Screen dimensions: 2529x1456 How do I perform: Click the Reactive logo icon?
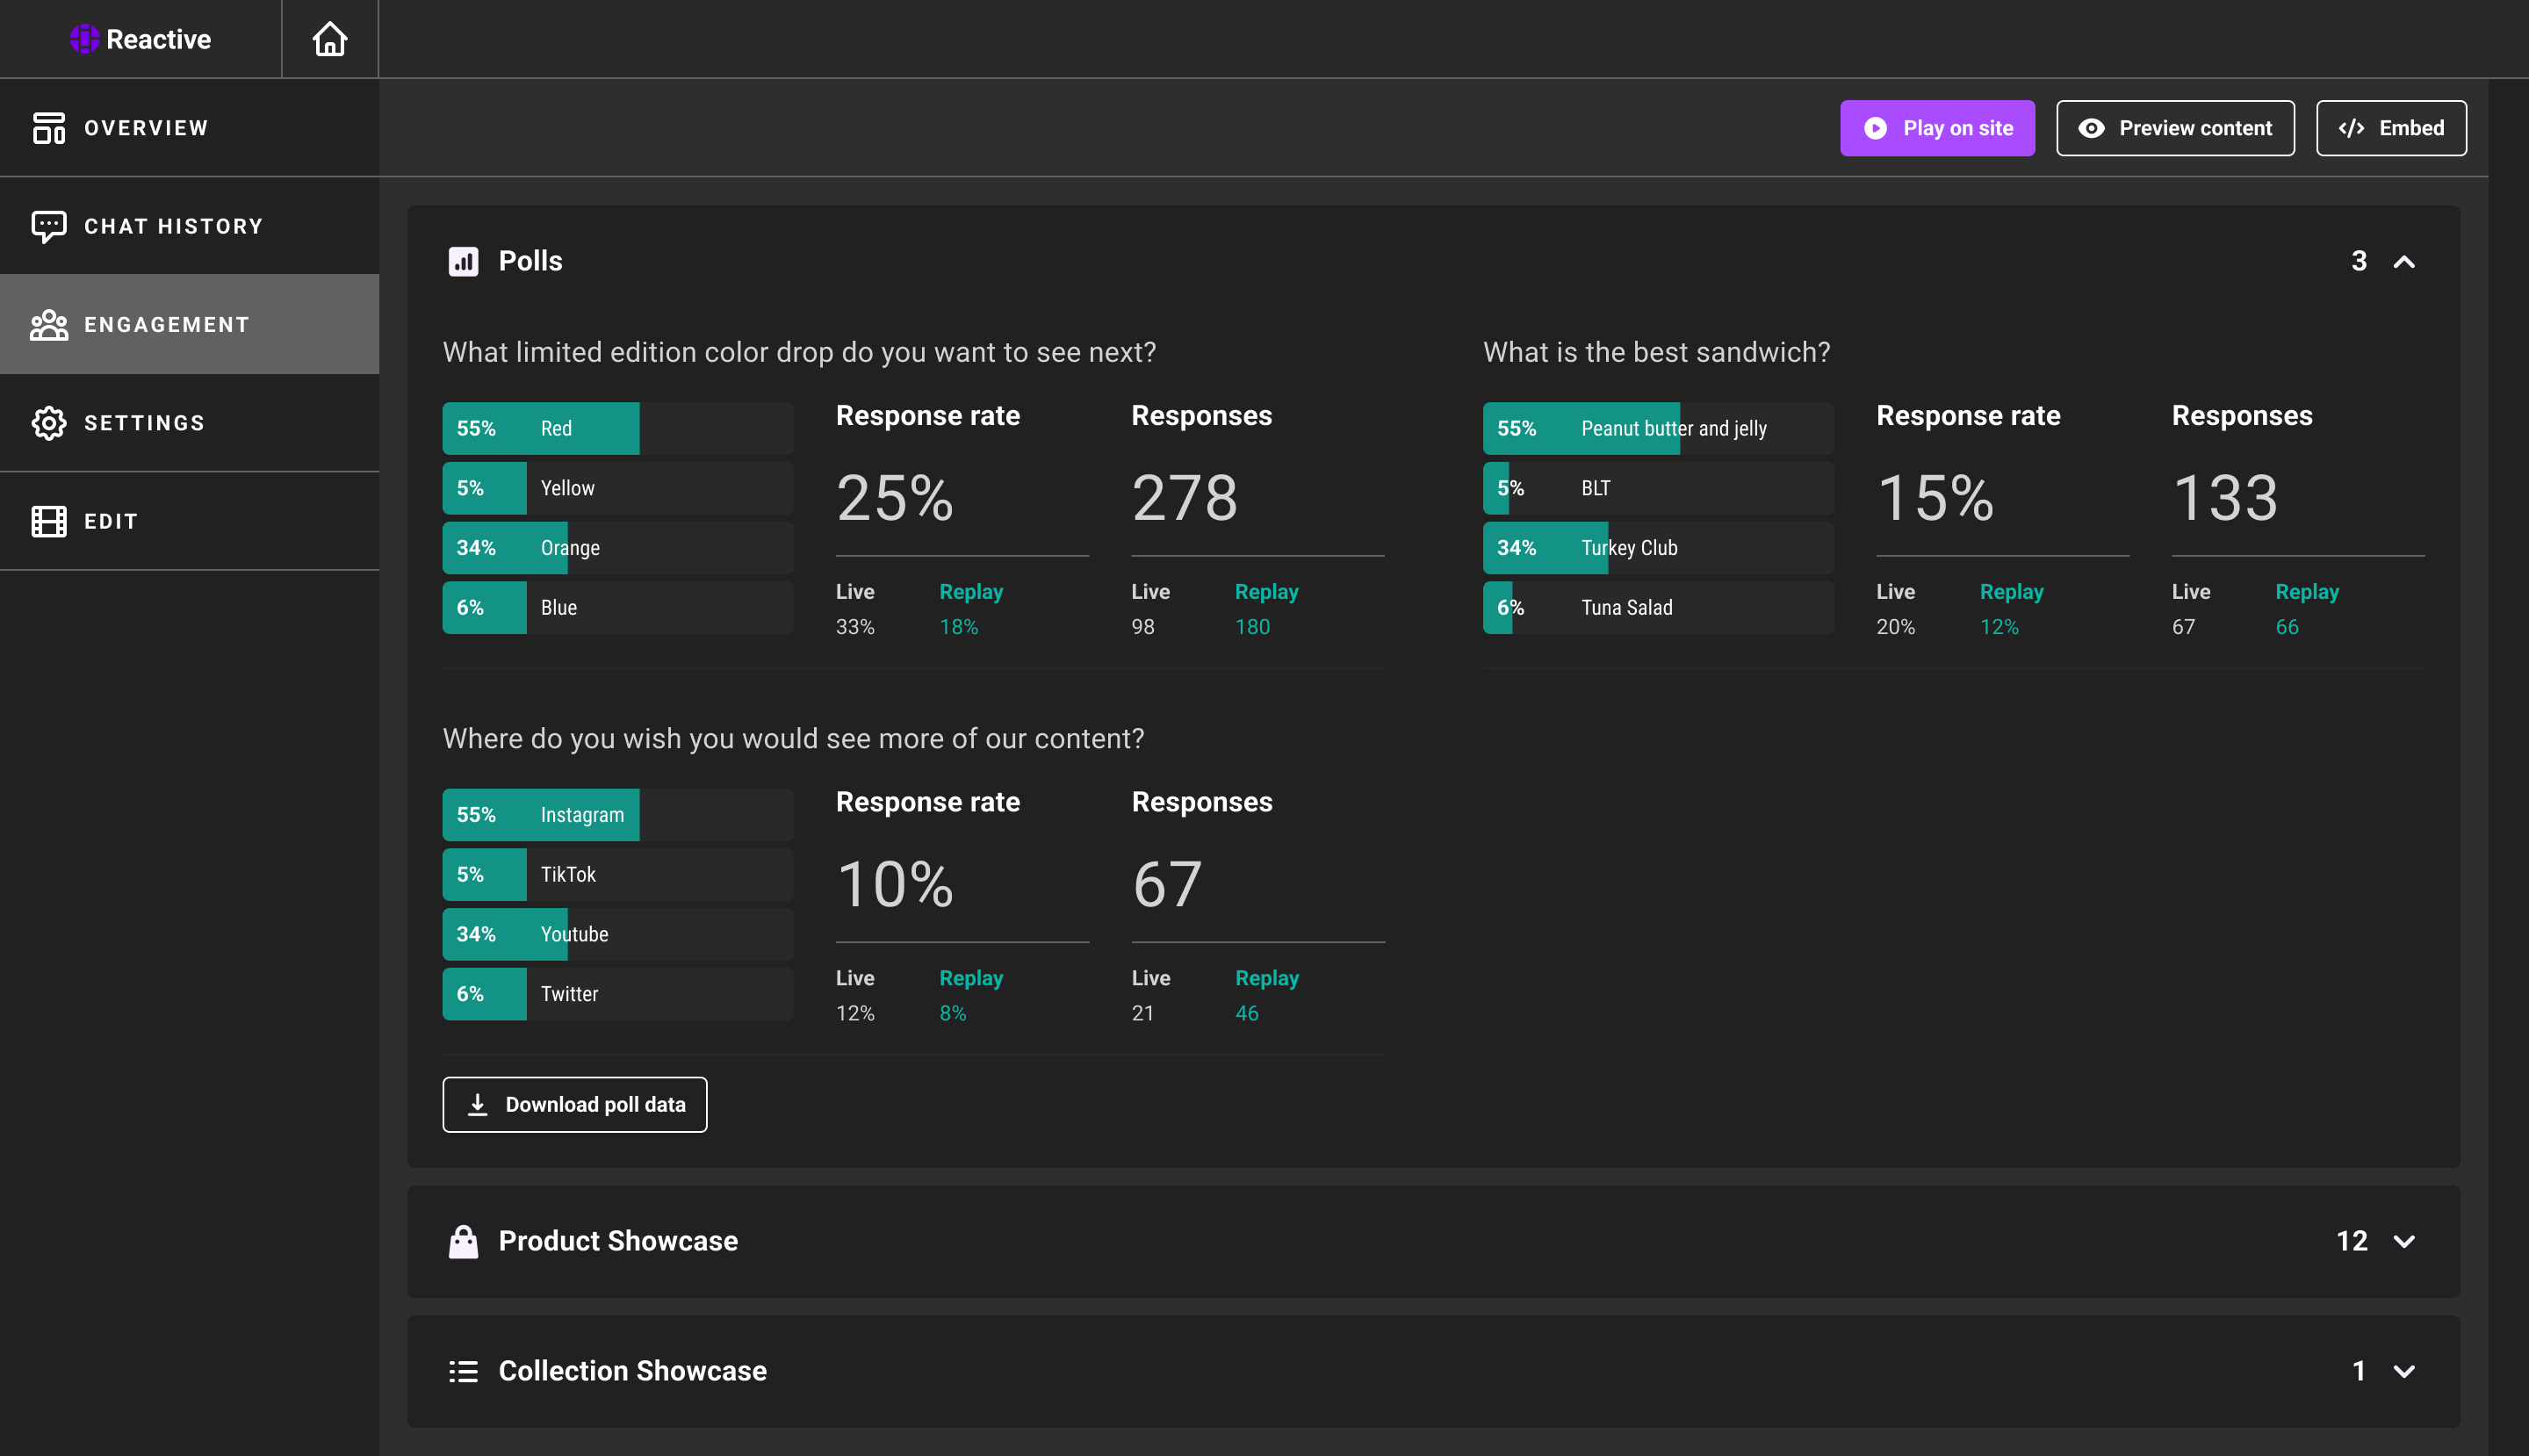[84, 39]
